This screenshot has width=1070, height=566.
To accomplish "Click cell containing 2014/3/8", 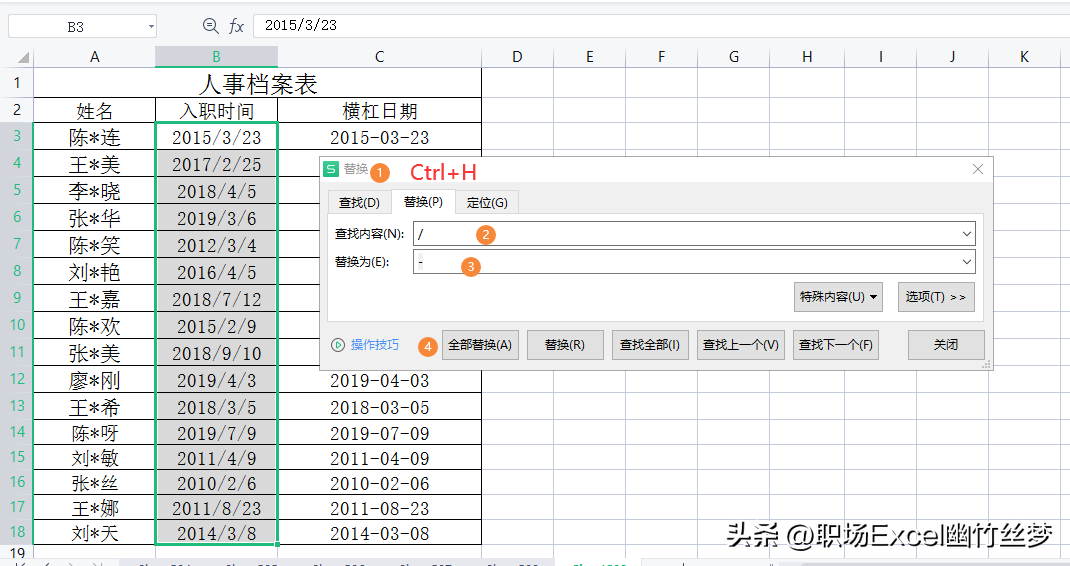I will pos(216,533).
